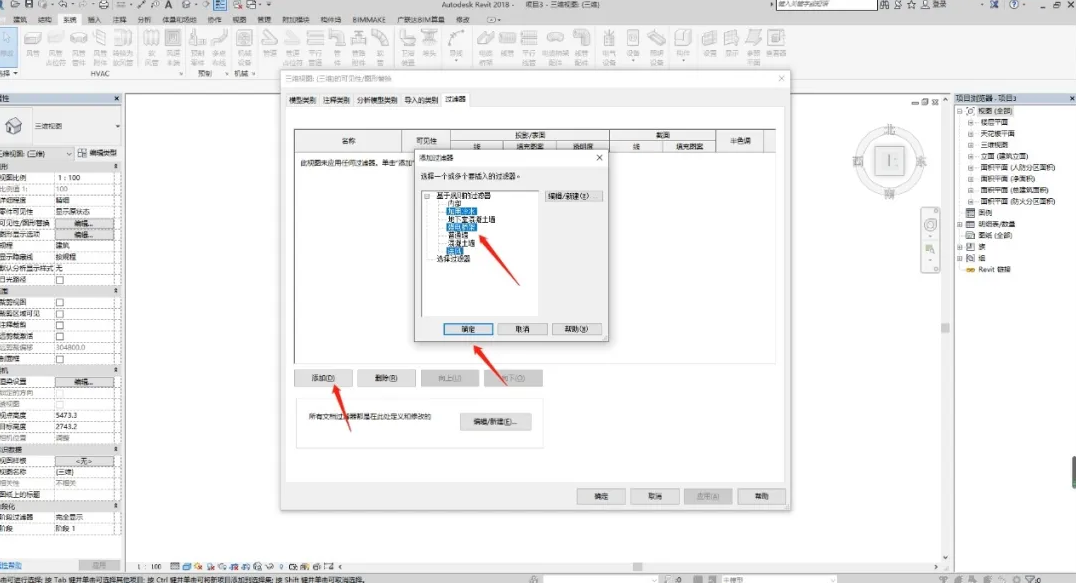
Task: Select the 卫浴装置 plumbing fixture tool
Action: pos(408,47)
